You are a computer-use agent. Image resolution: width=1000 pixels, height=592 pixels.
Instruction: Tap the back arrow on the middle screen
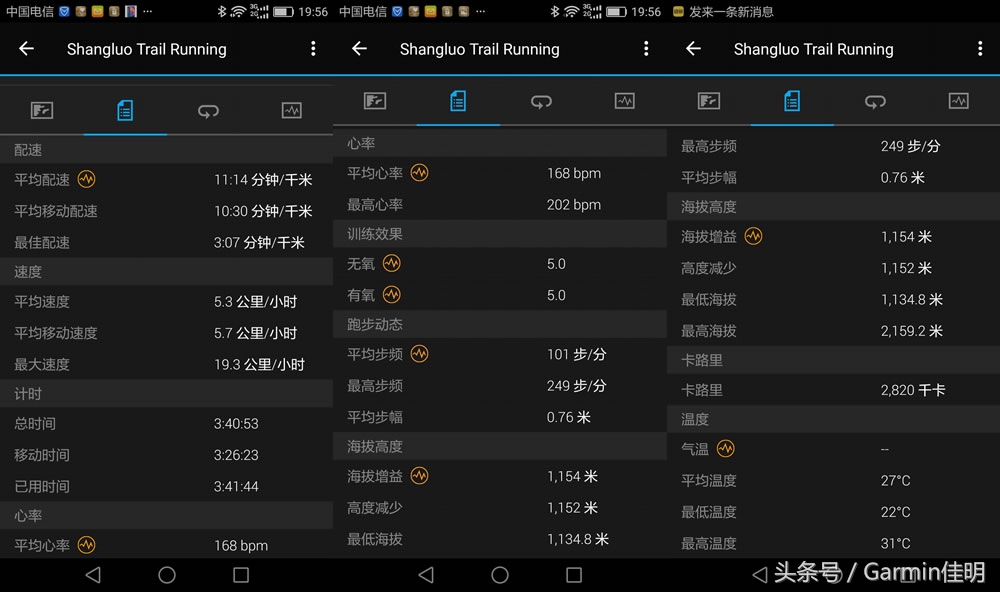click(358, 48)
